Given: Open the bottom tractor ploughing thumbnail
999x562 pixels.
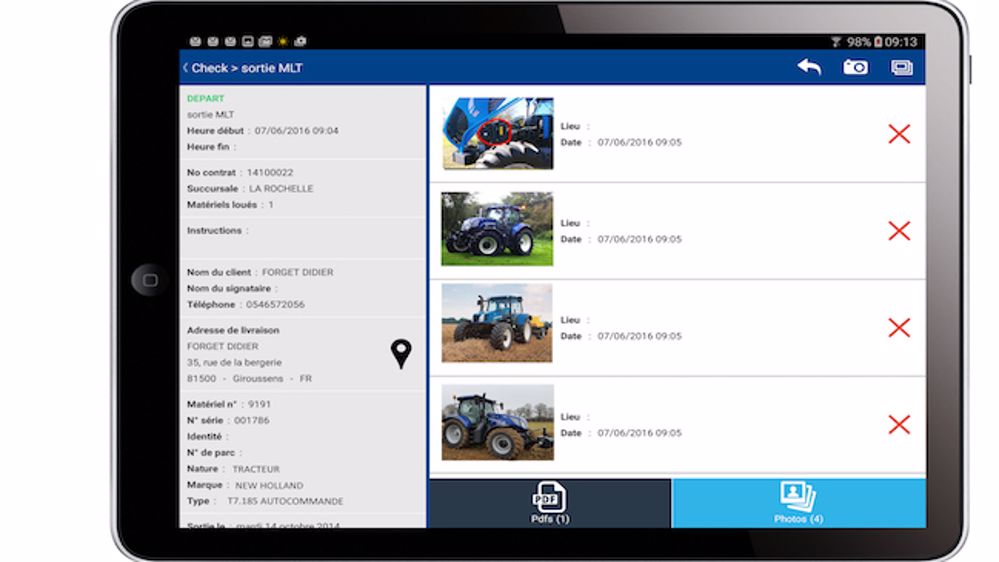Looking at the screenshot, I should click(x=498, y=422).
